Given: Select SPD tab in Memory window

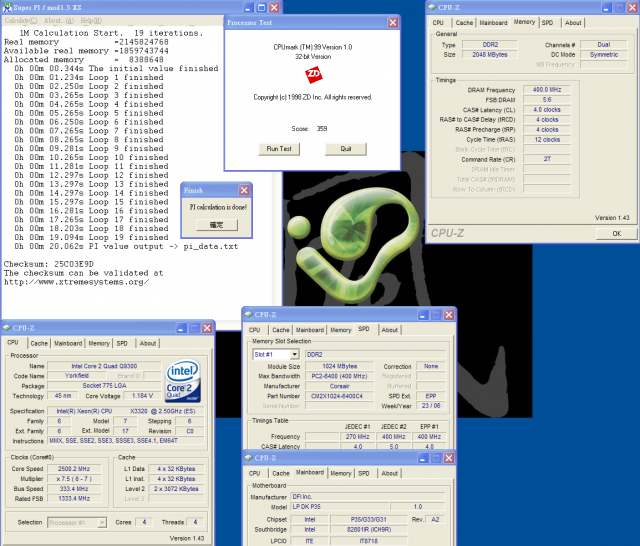Looking at the screenshot, I should tap(547, 23).
